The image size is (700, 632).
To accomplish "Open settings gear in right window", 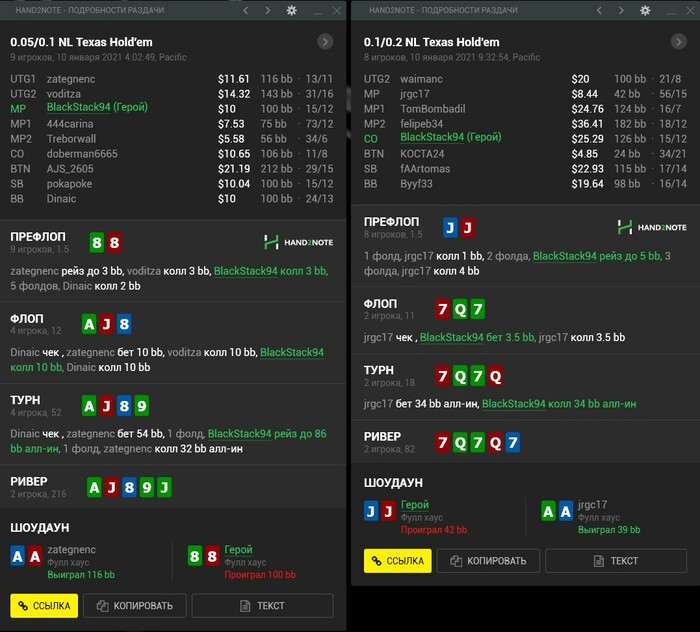I will (645, 10).
